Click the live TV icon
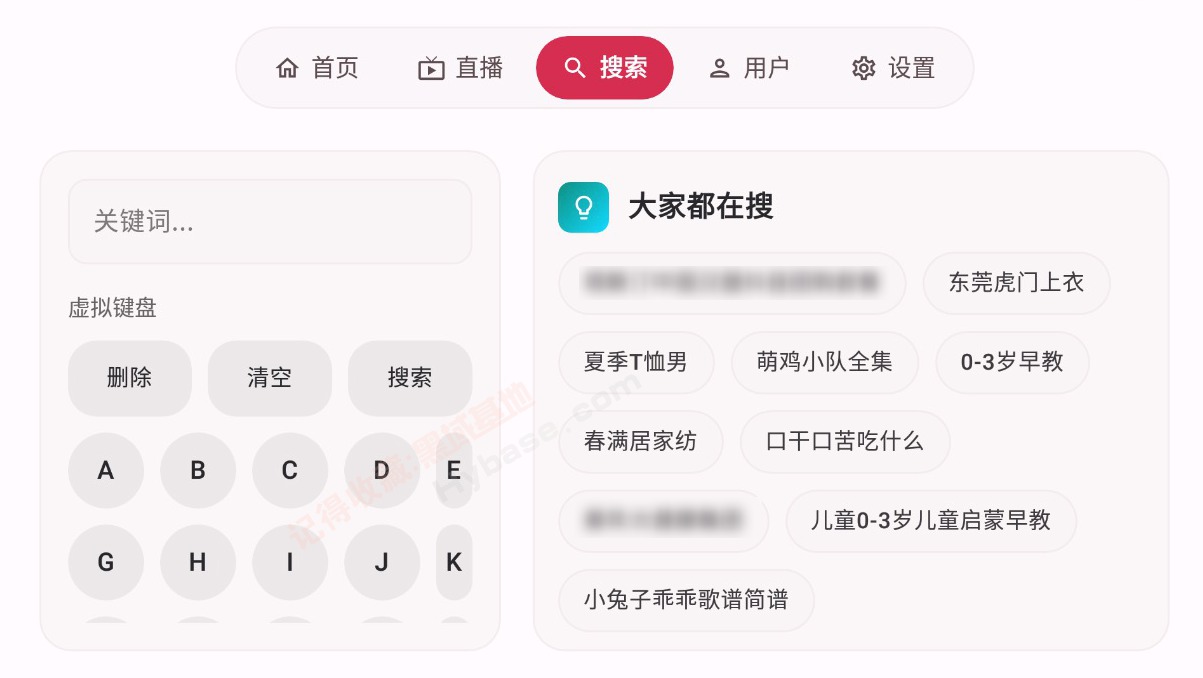This screenshot has width=1203, height=678. 431,68
